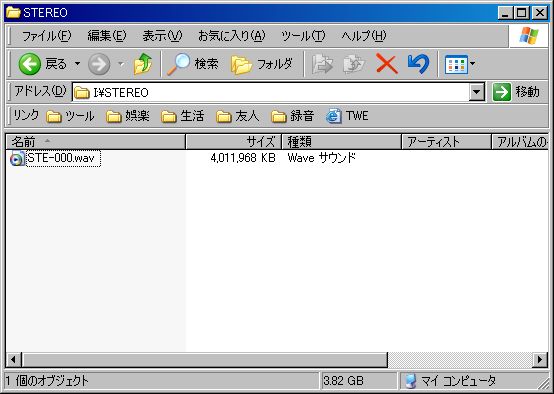Image resolution: width=554 pixels, height=394 pixels.
Task: Click the Wave サウンド type cell
Action: (x=322, y=158)
